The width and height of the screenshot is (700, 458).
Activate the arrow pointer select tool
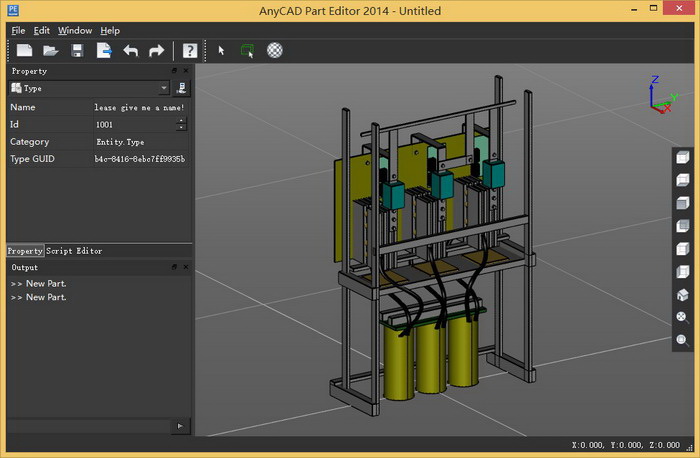[222, 50]
